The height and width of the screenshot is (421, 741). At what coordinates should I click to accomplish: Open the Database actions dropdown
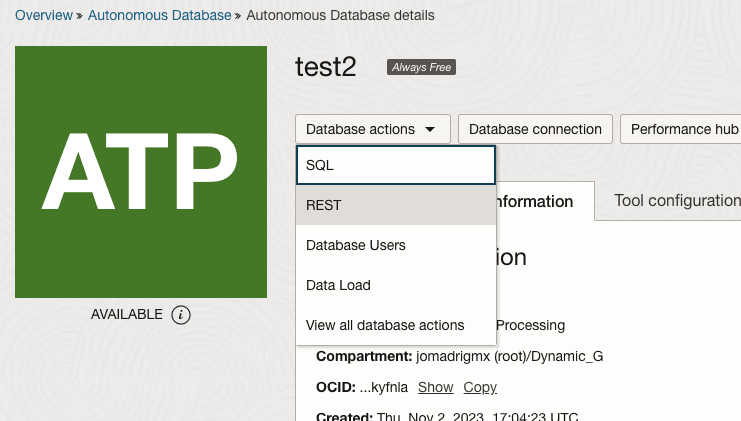pyautogui.click(x=373, y=129)
